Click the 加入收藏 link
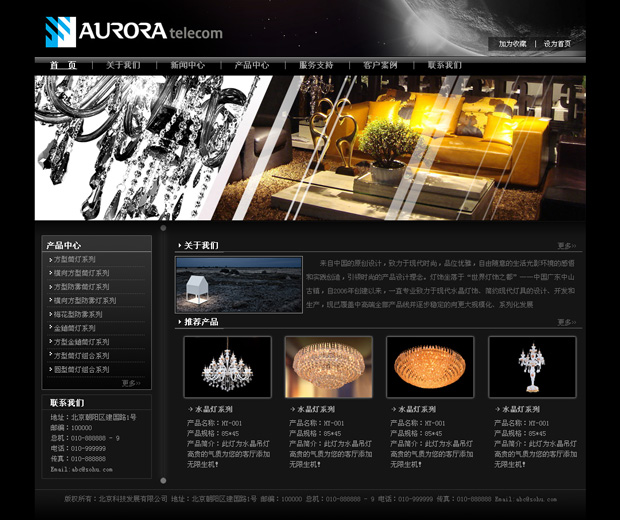 [x=512, y=44]
